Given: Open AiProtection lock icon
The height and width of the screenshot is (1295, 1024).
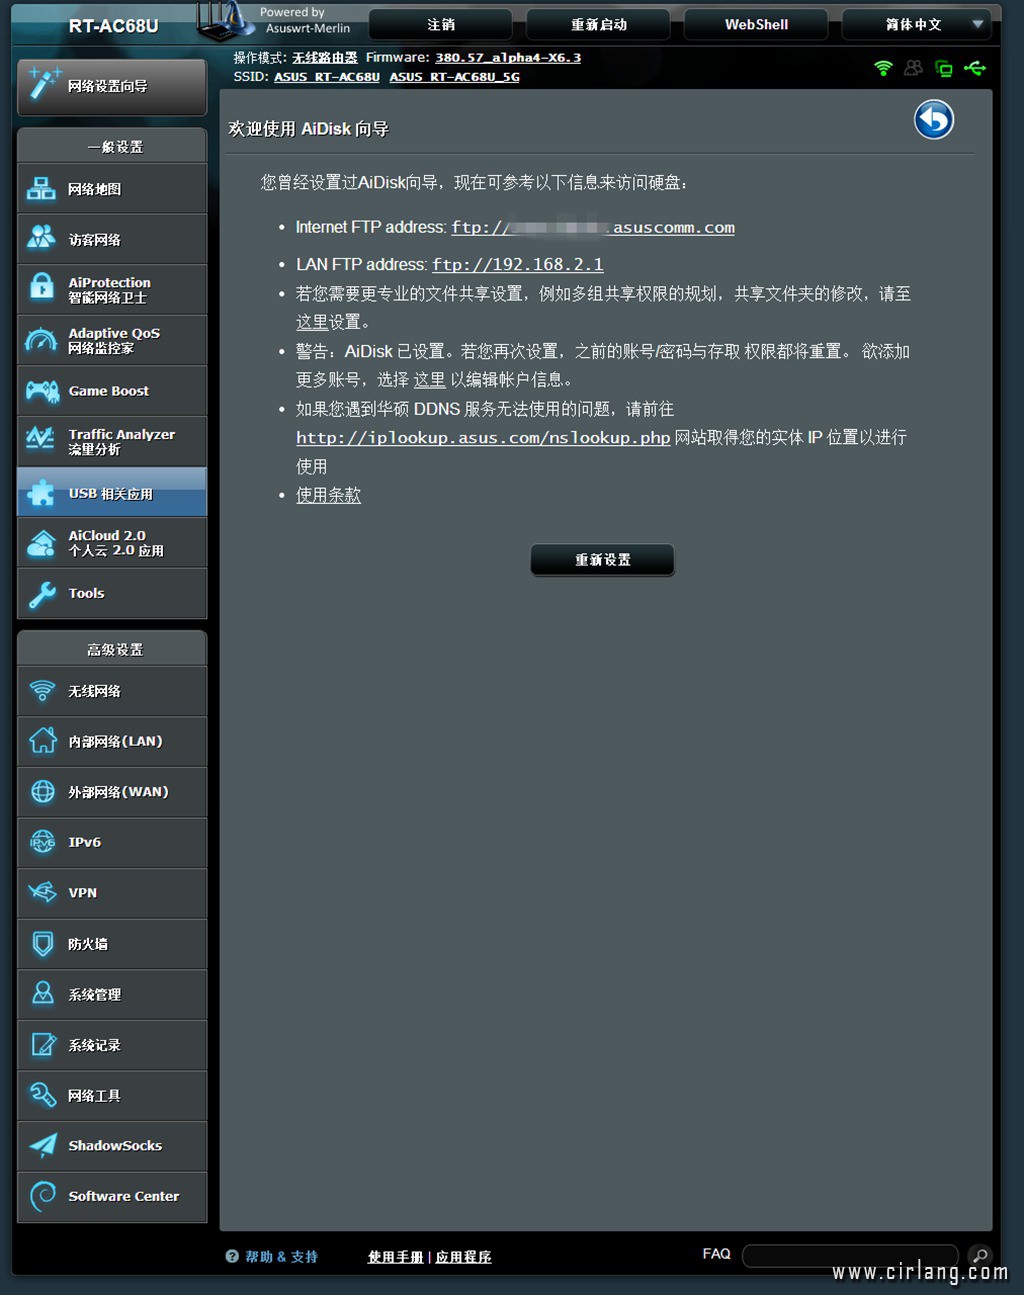Looking at the screenshot, I should point(41,288).
